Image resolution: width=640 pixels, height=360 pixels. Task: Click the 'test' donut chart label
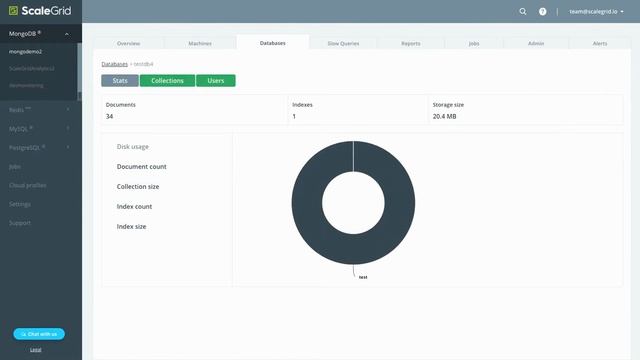coord(363,277)
